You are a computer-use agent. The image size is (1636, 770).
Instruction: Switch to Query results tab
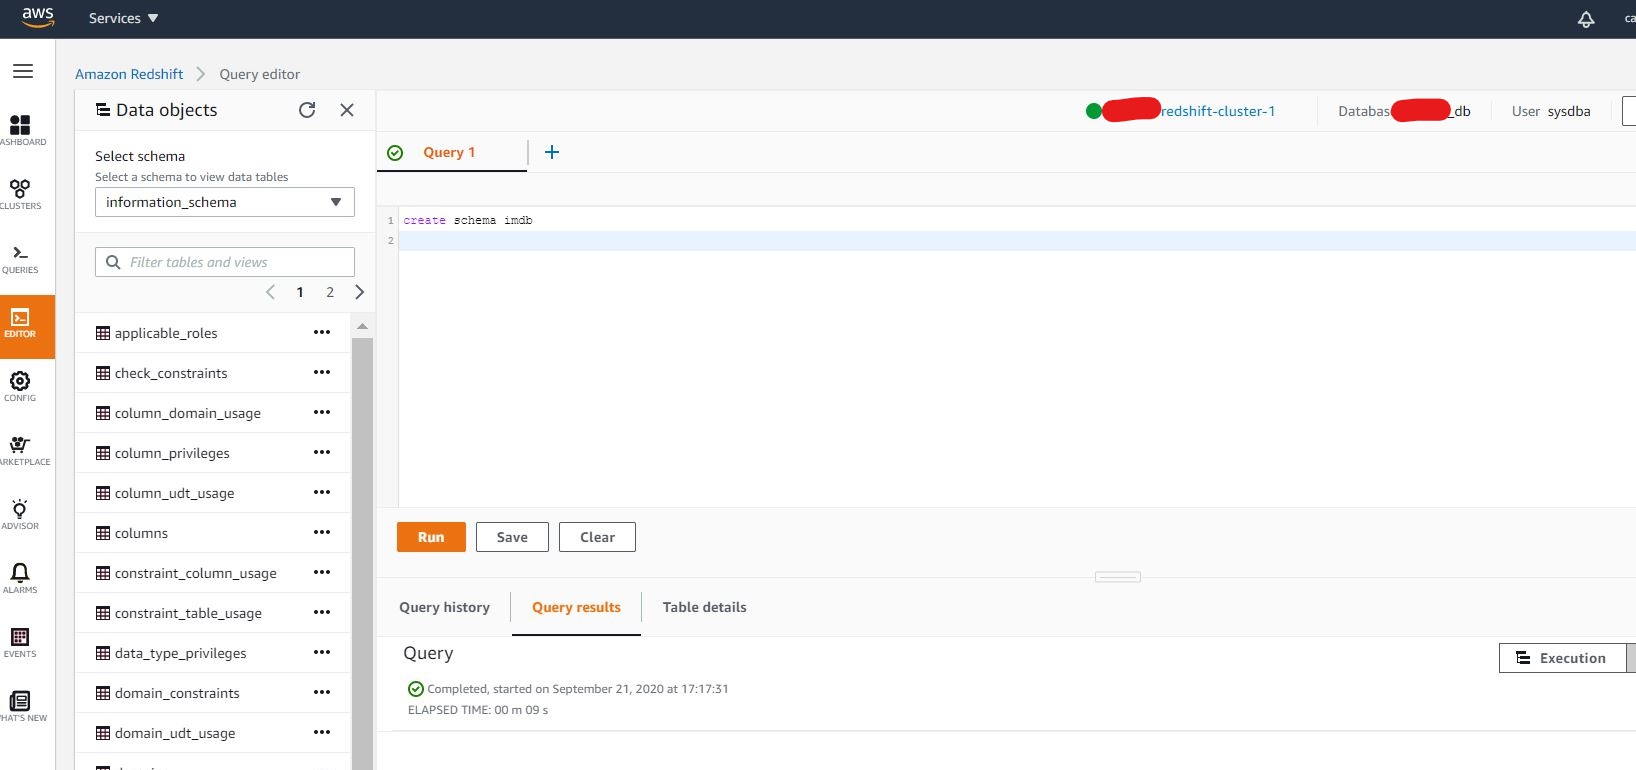[576, 607]
